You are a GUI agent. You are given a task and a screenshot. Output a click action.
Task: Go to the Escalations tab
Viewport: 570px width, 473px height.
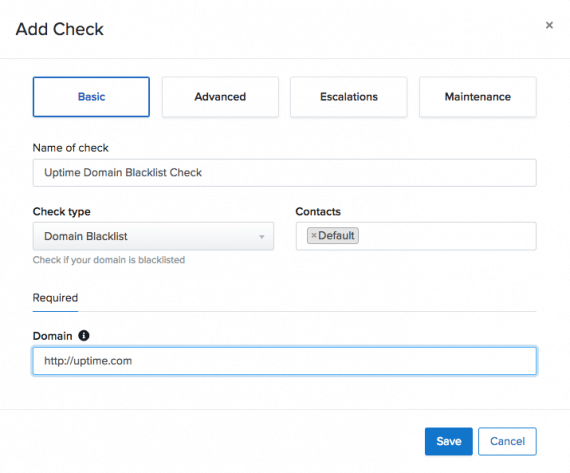pyautogui.click(x=349, y=97)
